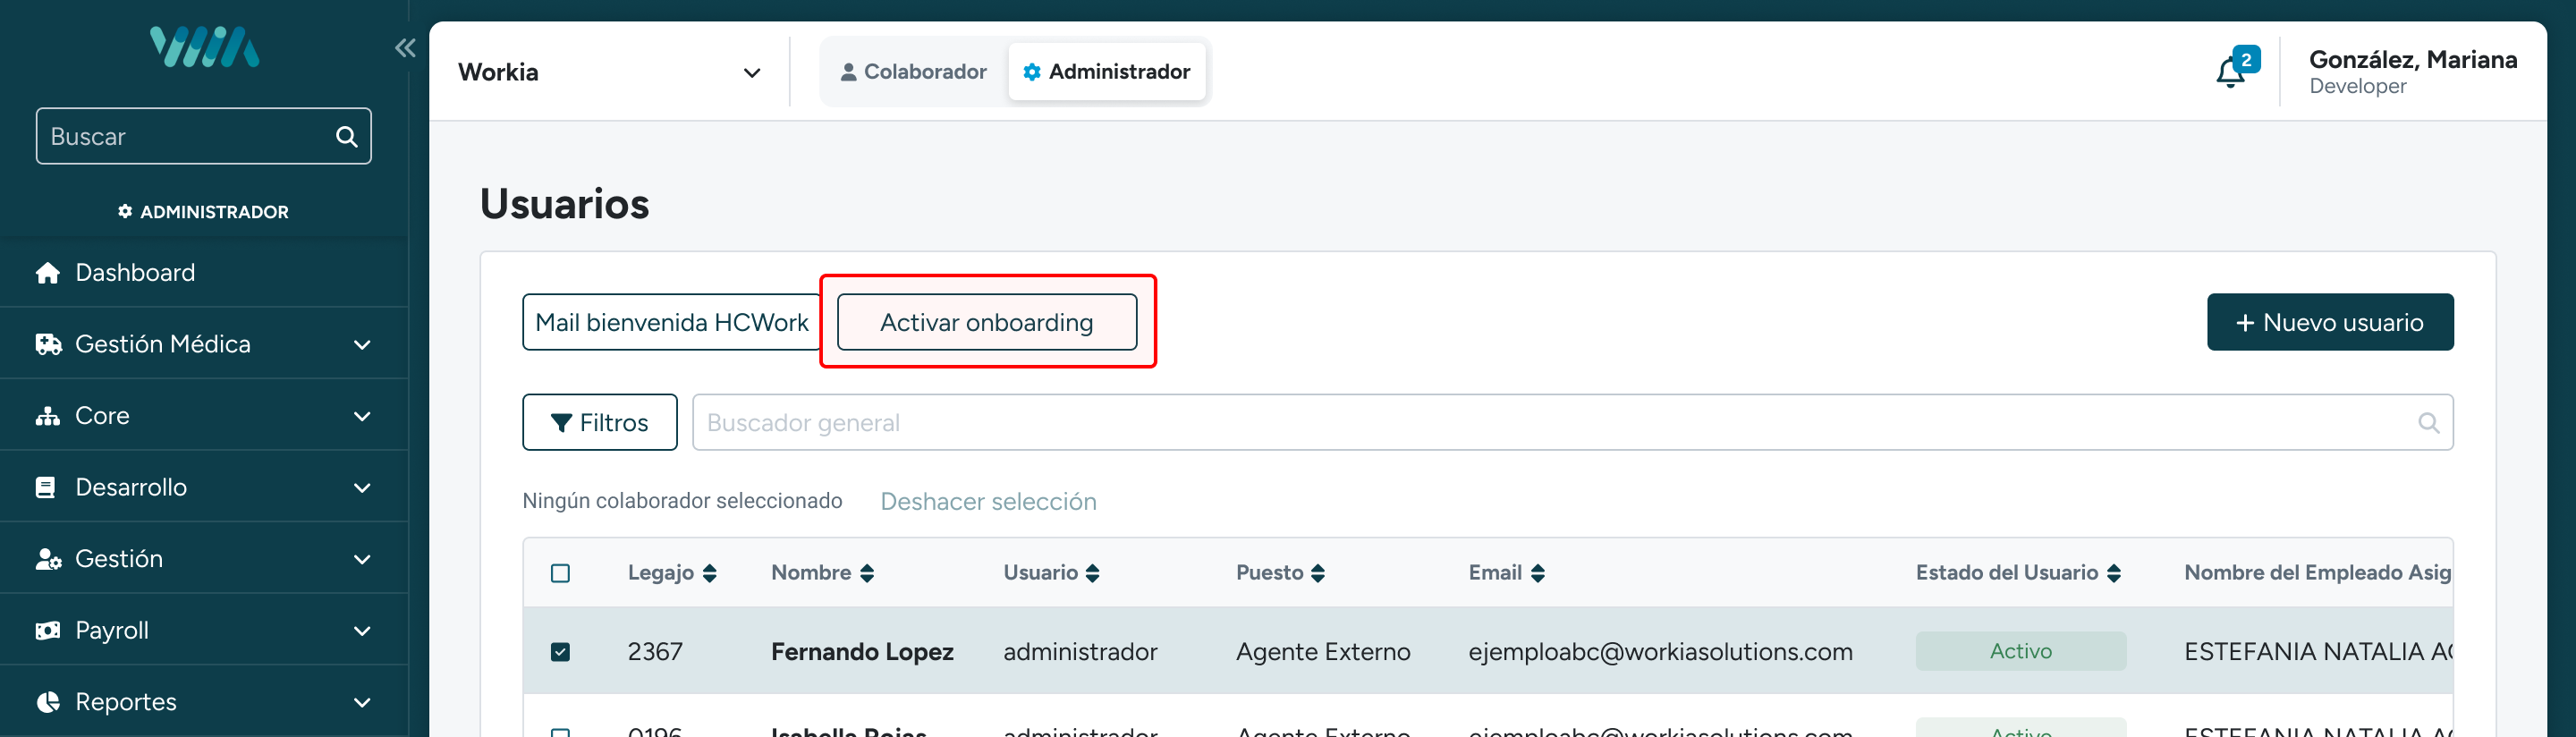Open the González, Mariana user profile

[2413, 72]
